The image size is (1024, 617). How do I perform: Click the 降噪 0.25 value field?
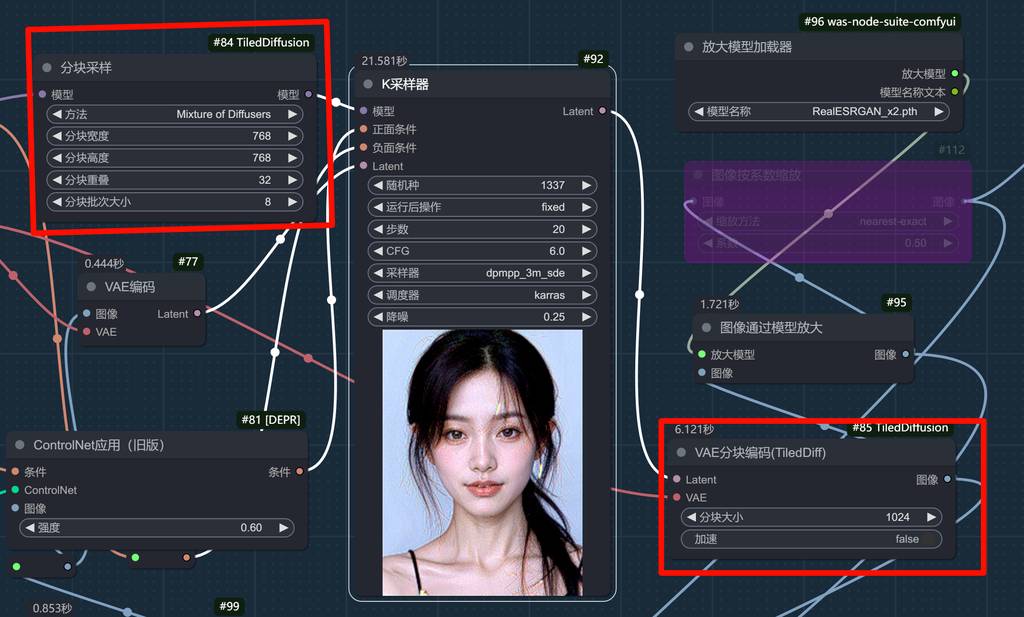point(482,317)
